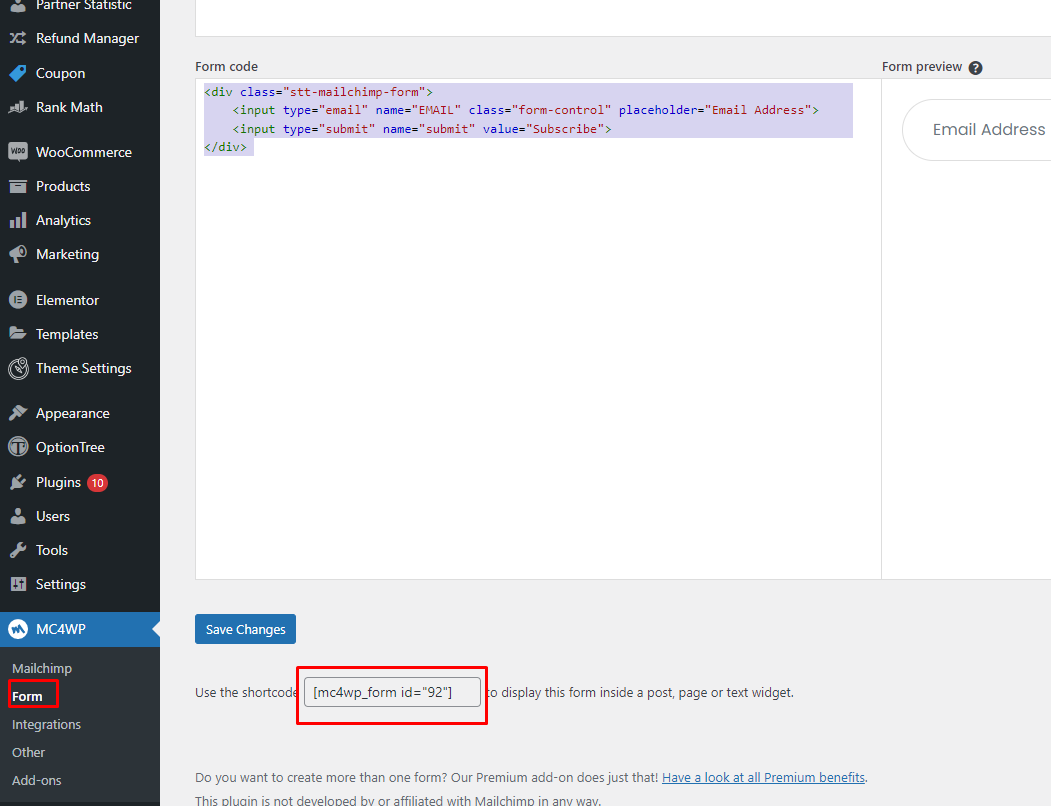1051x806 pixels.
Task: Click the Marketing megaphone icon
Action: (x=18, y=254)
